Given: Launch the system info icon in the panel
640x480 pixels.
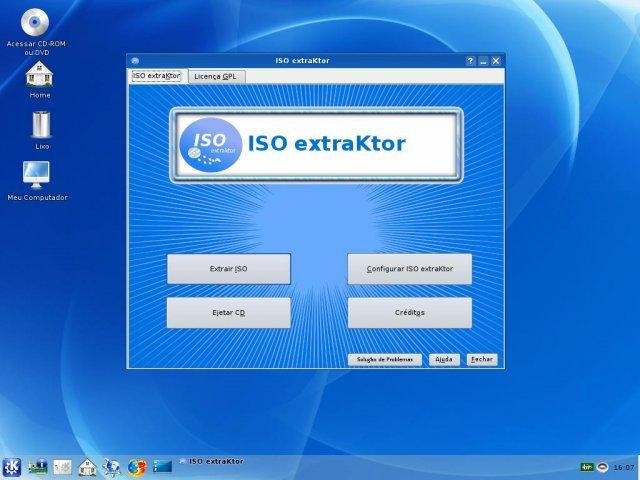Looking at the screenshot, I should pyautogui.click(x=38, y=467).
